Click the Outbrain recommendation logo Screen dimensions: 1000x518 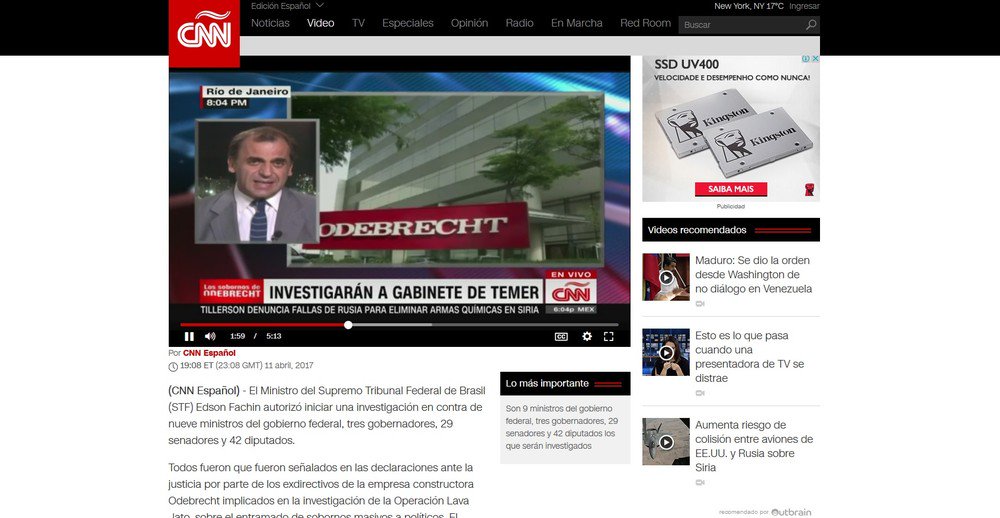[791, 512]
